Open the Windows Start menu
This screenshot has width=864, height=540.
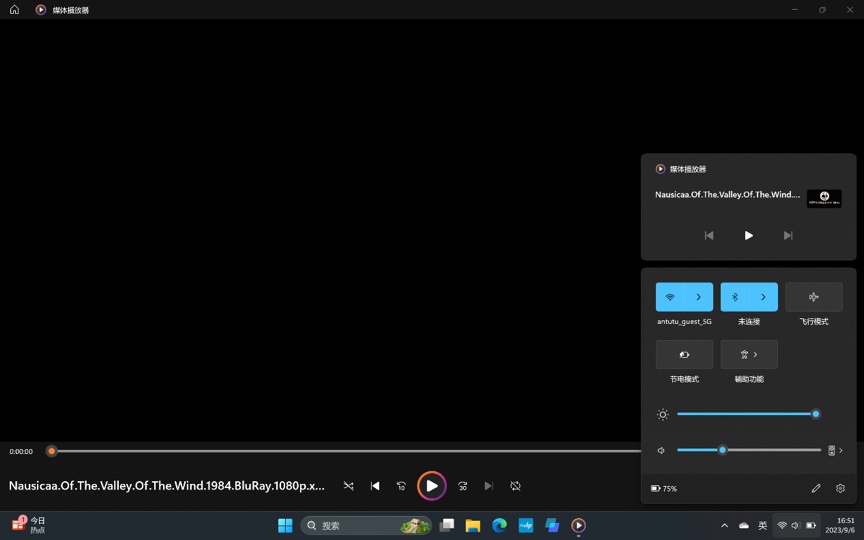(285, 526)
